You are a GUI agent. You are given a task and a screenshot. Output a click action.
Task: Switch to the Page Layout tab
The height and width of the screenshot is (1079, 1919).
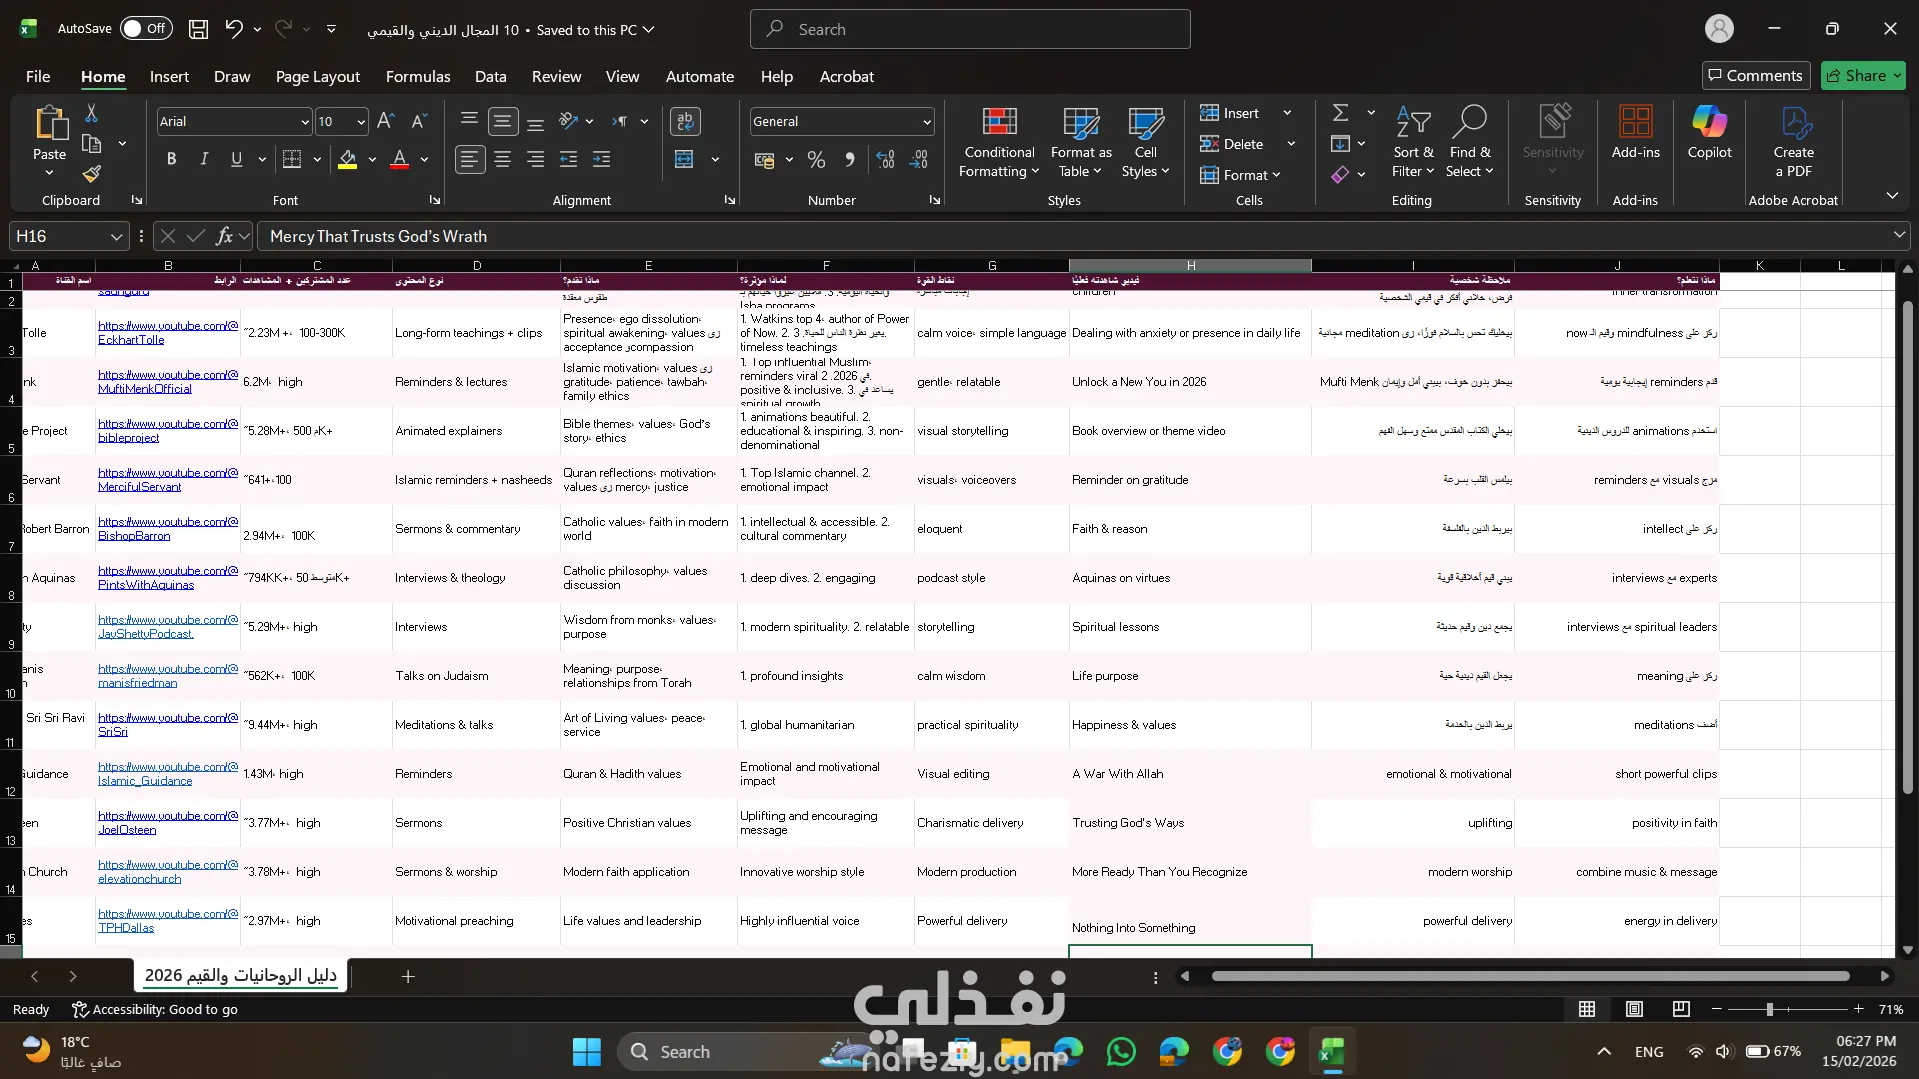point(317,76)
